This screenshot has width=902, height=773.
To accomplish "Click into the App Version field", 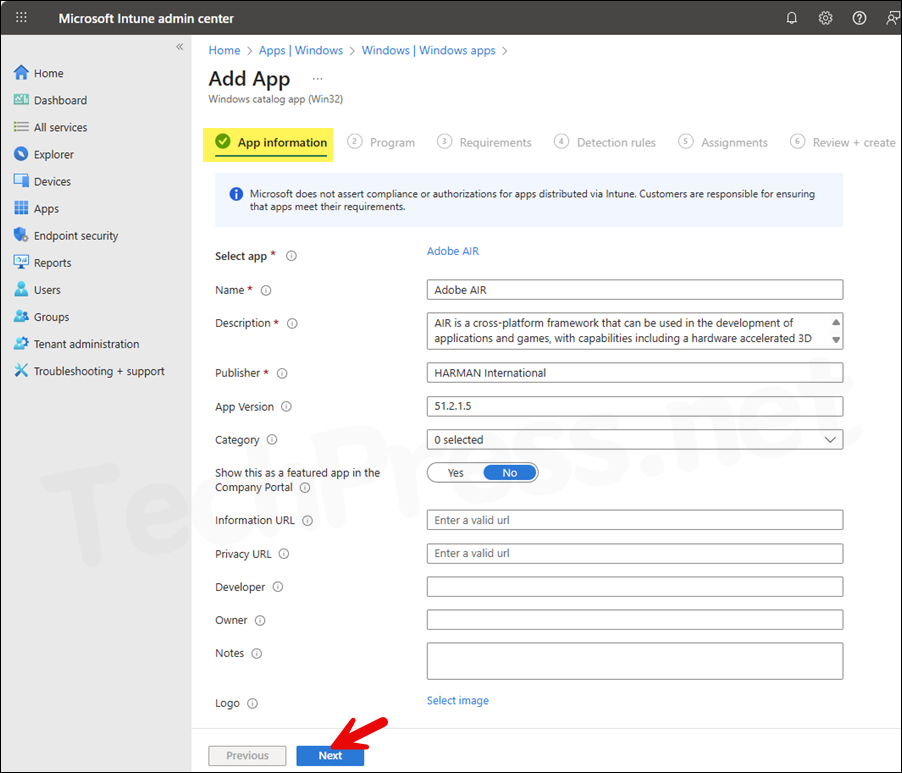I will 635,406.
